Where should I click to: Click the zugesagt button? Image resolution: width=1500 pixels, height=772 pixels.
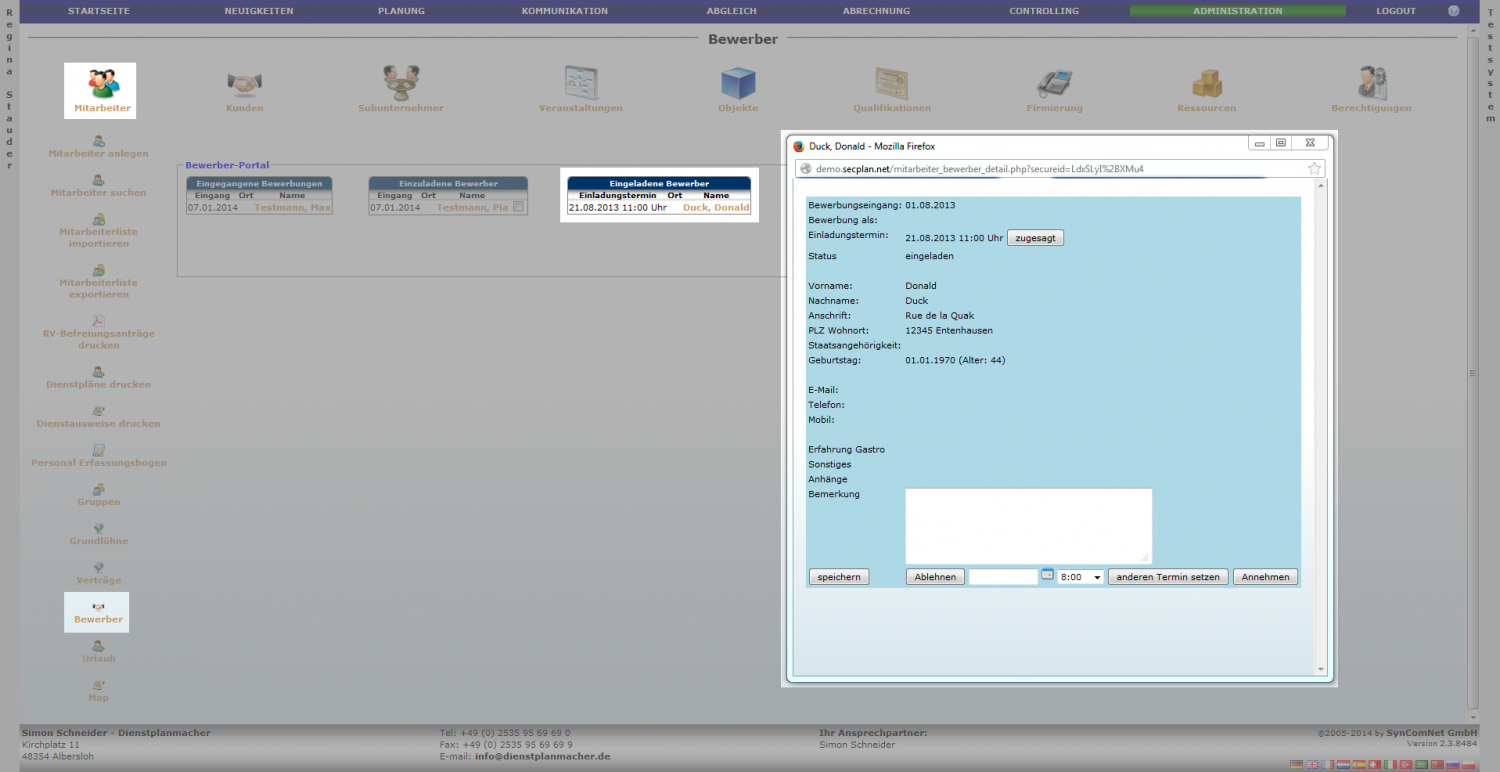tap(1035, 238)
